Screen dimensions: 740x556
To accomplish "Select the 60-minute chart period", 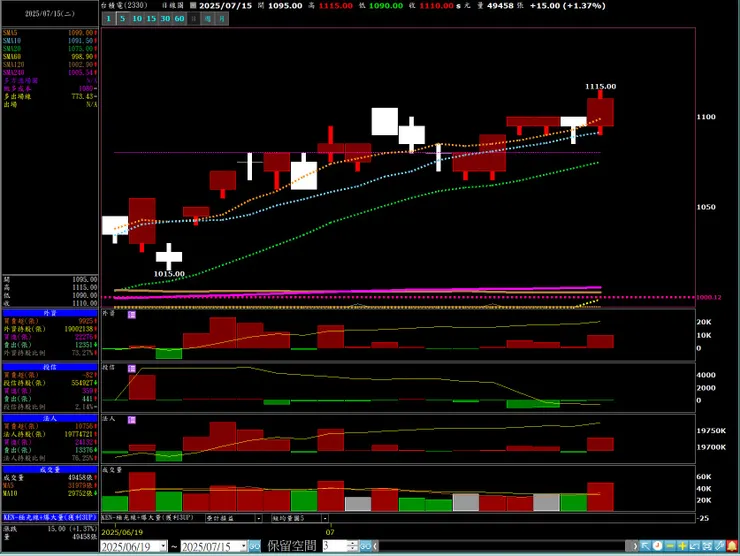I will click(179, 18).
